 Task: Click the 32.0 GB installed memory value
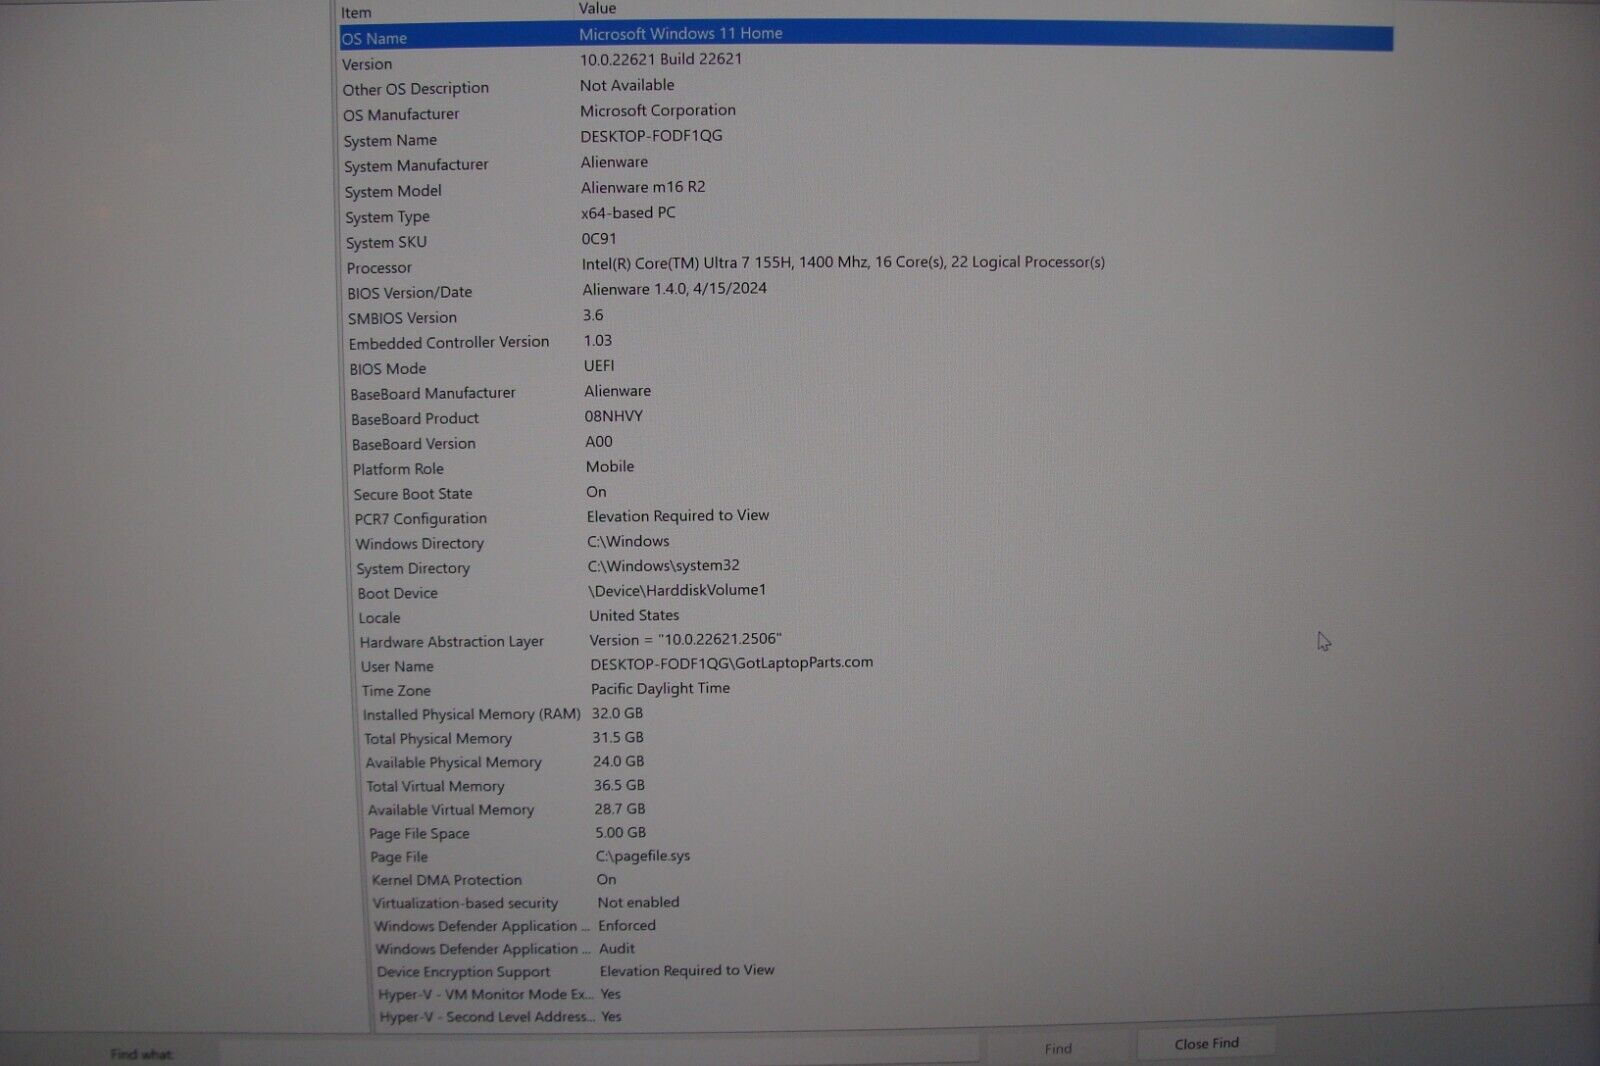(x=617, y=713)
